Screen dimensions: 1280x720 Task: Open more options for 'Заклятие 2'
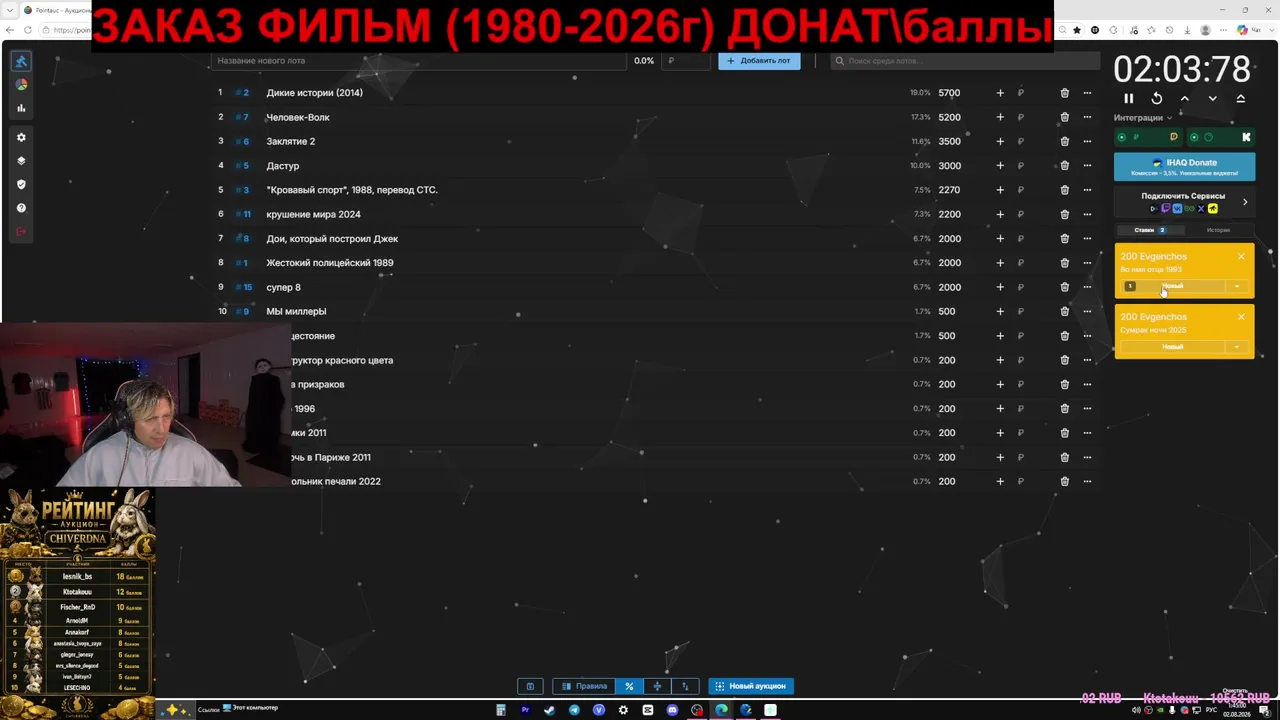1087,141
